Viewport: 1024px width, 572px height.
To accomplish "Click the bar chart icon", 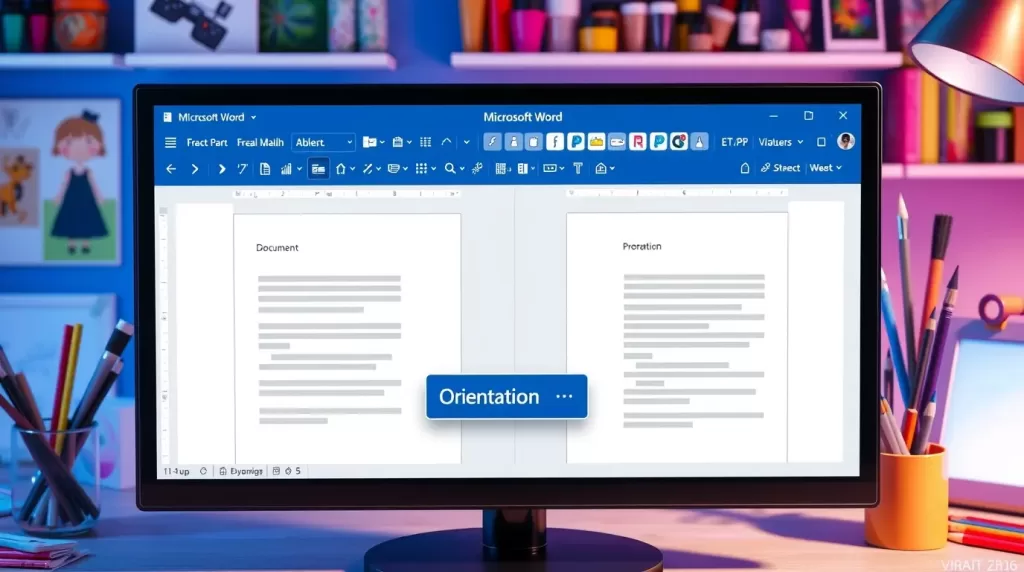I will [286, 168].
